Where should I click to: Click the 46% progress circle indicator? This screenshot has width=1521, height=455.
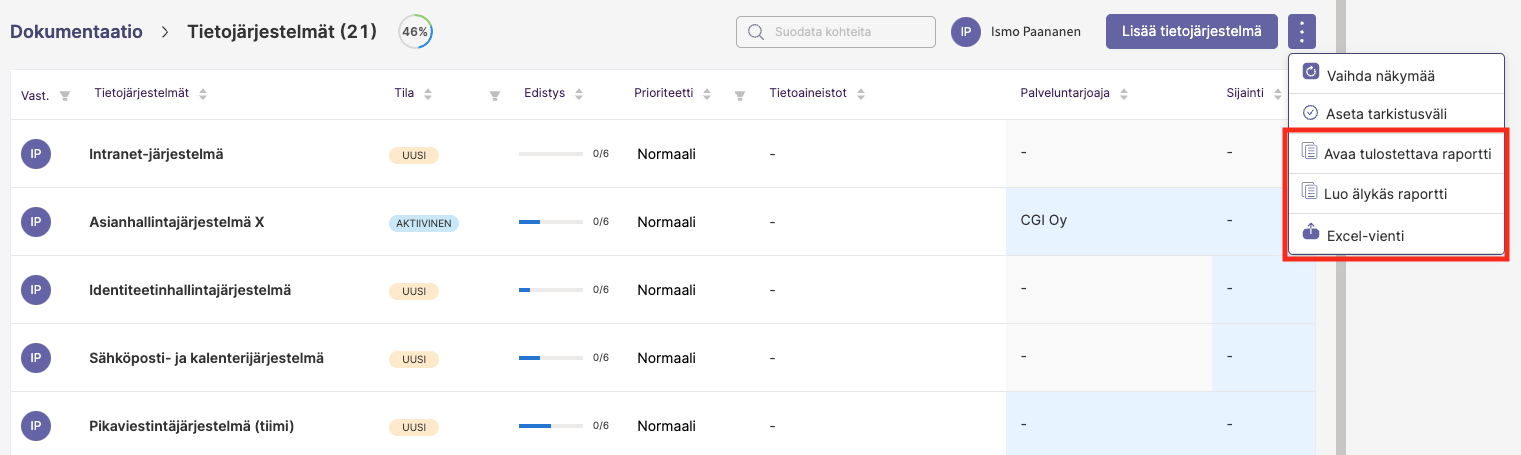(415, 32)
